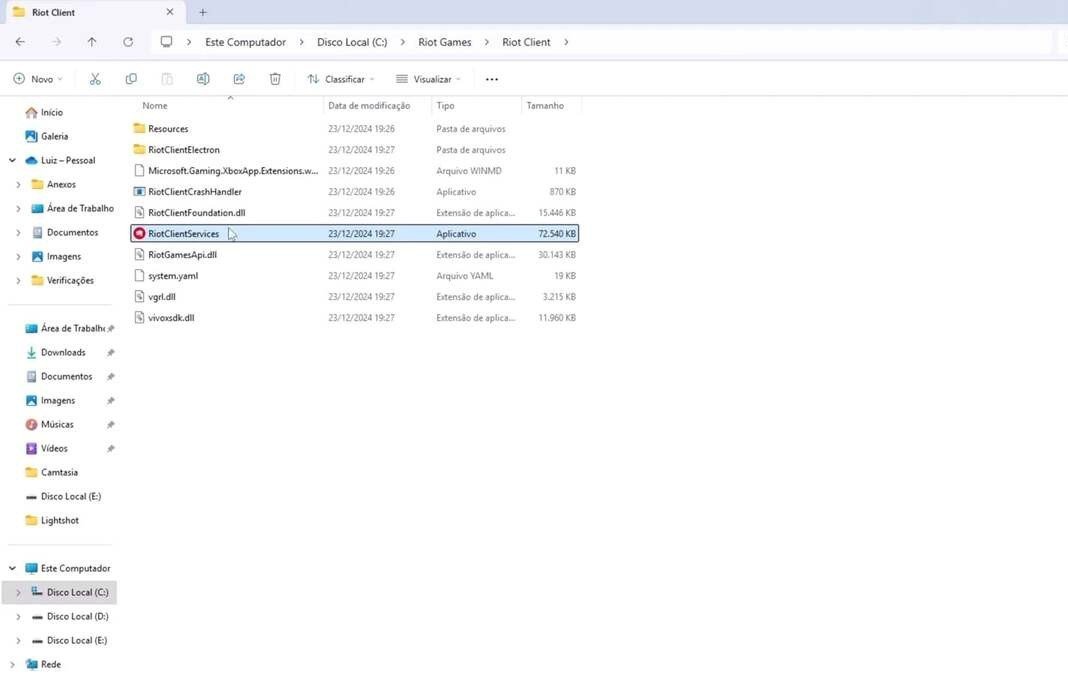Viewport: 1068px width, 700px height.
Task: Select the vgrl.dll file
Action: (x=355, y=297)
